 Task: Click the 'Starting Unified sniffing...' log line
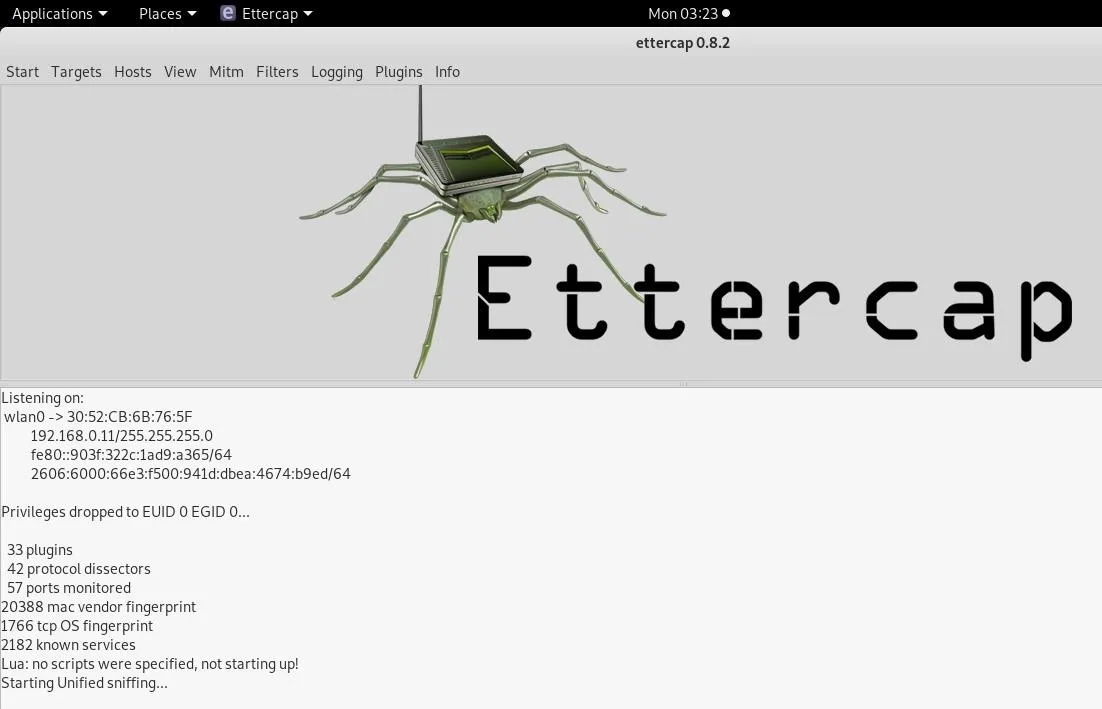tap(84, 683)
